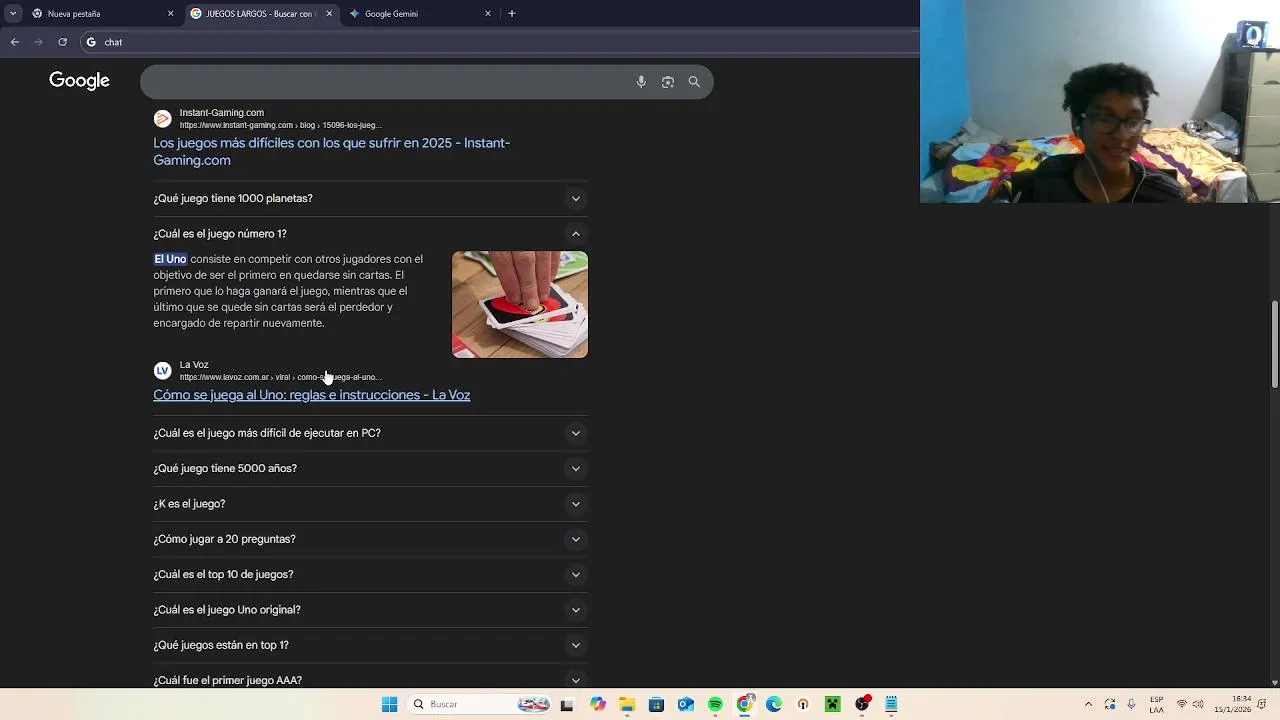Expand '¿Cuál es el top 10 de juegos?'
Screen dimensions: 1280x720
370,574
